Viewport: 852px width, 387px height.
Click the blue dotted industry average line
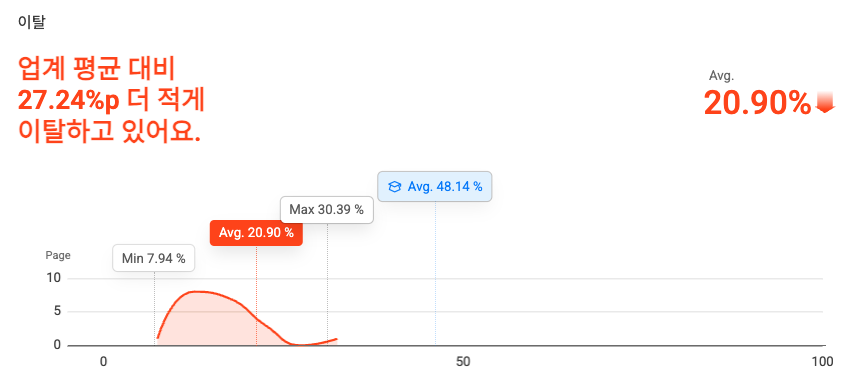pyautogui.click(x=435, y=273)
